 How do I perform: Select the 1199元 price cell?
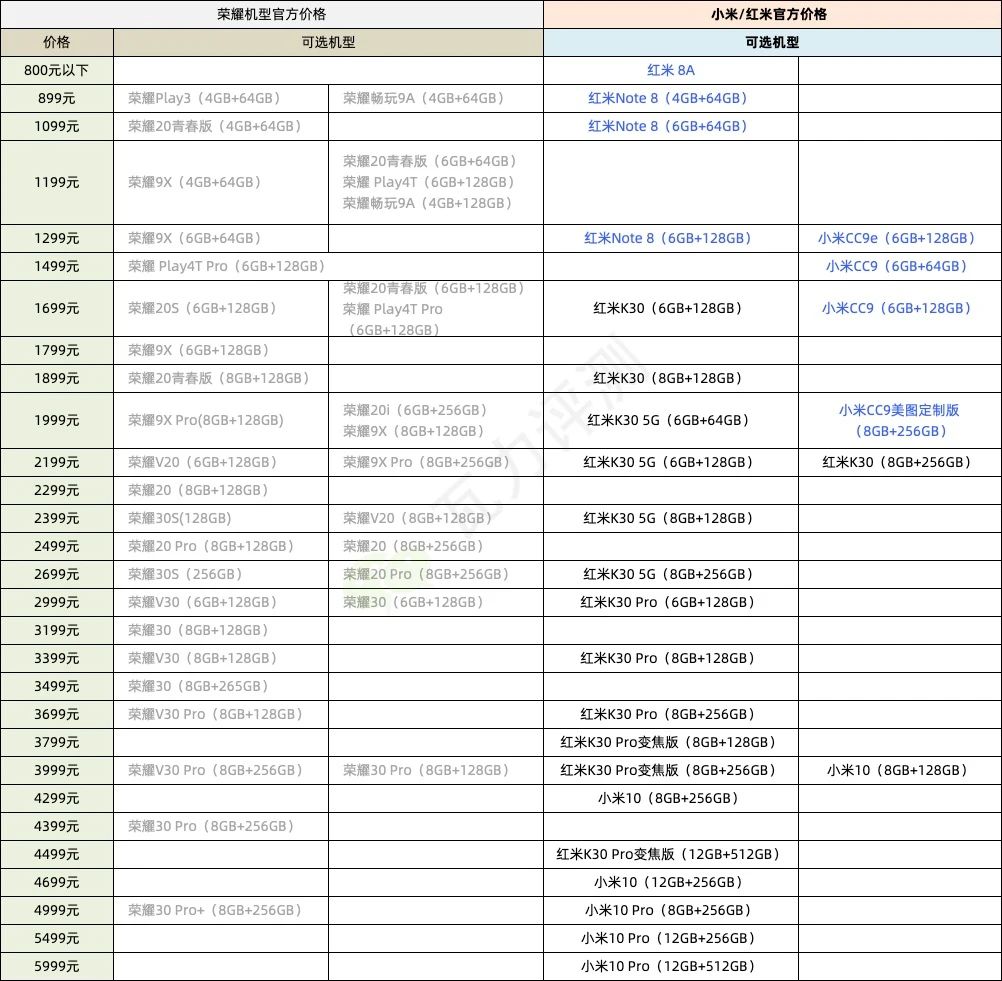pos(57,182)
